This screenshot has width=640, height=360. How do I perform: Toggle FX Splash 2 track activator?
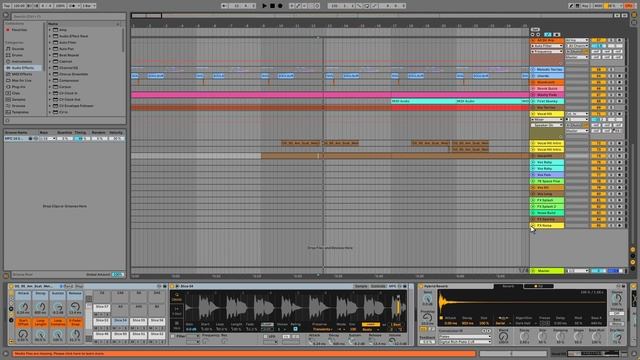point(599,207)
